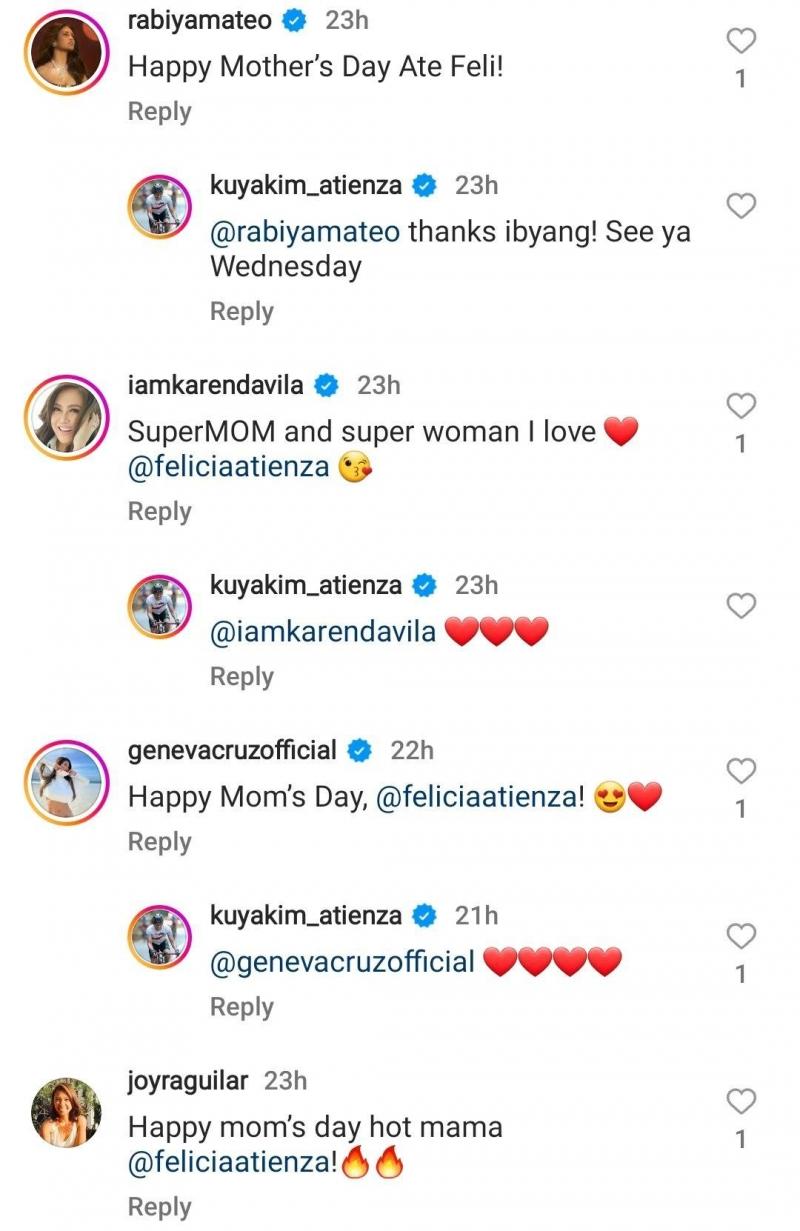Image resolution: width=800 pixels, height=1231 pixels.
Task: Reply to kuyakim_atienza's Wednesday comment
Action: click(241, 311)
